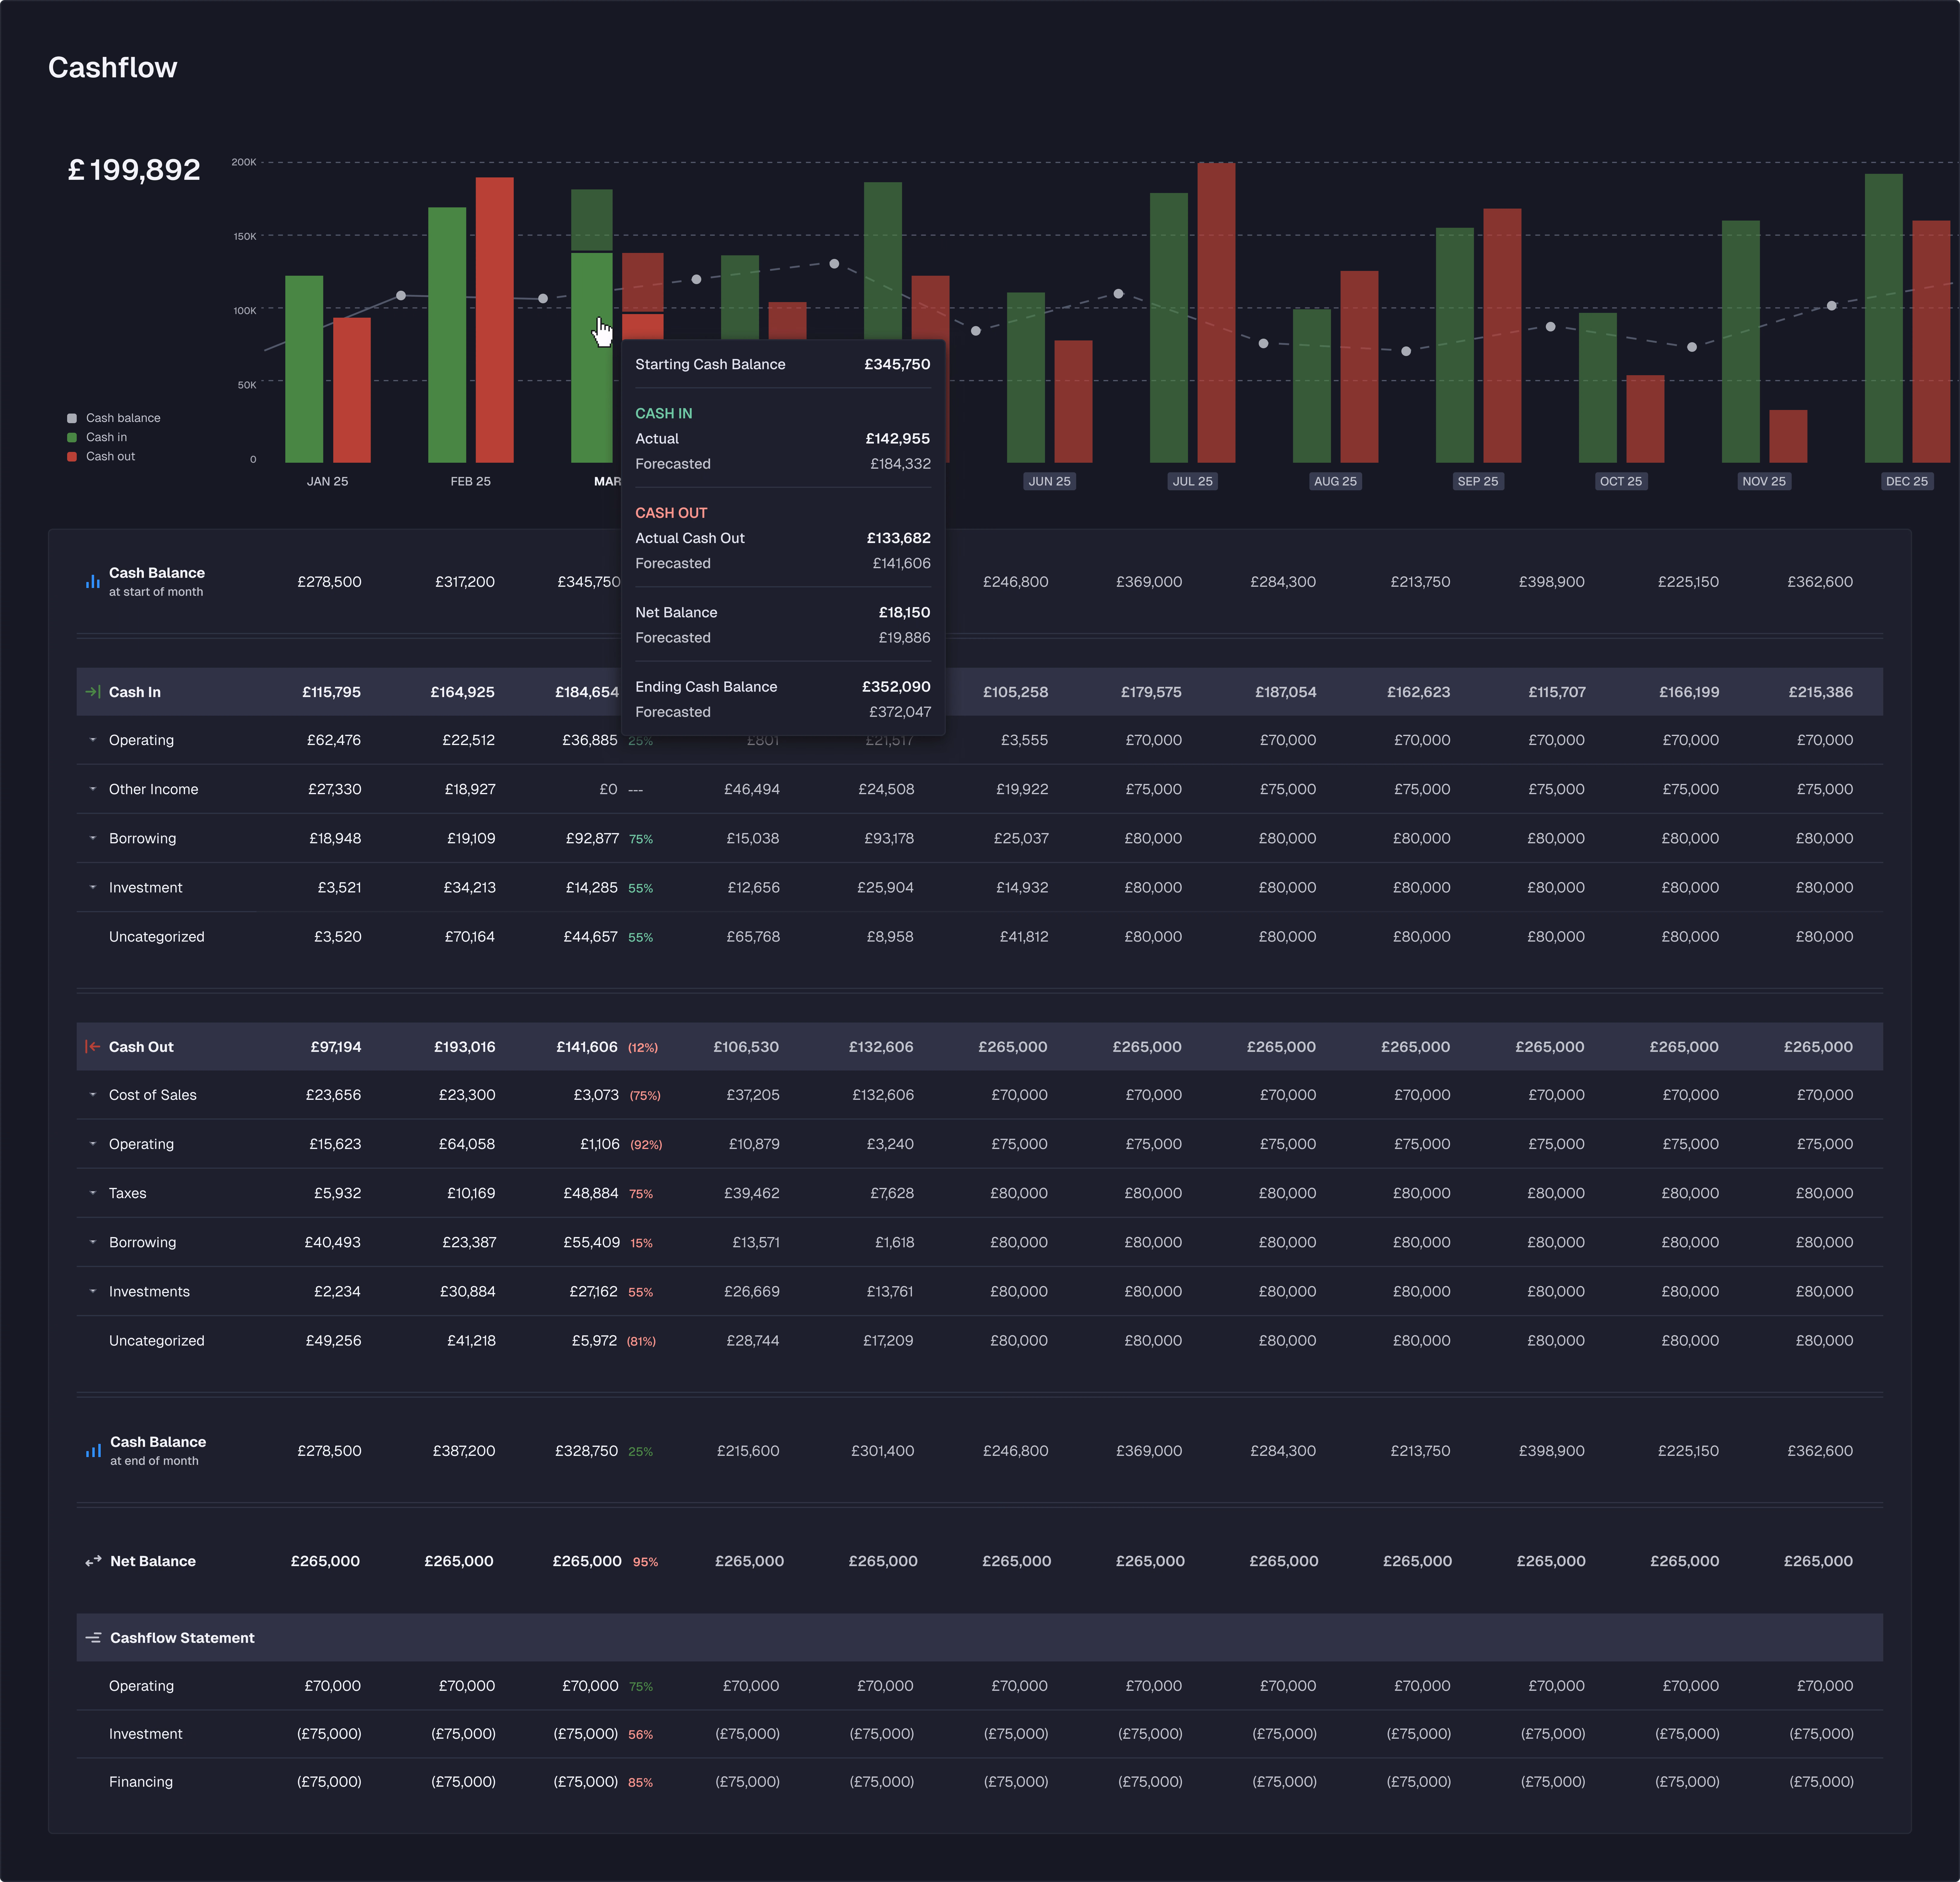Click end-of-month balance £387,200

pyautogui.click(x=464, y=1451)
